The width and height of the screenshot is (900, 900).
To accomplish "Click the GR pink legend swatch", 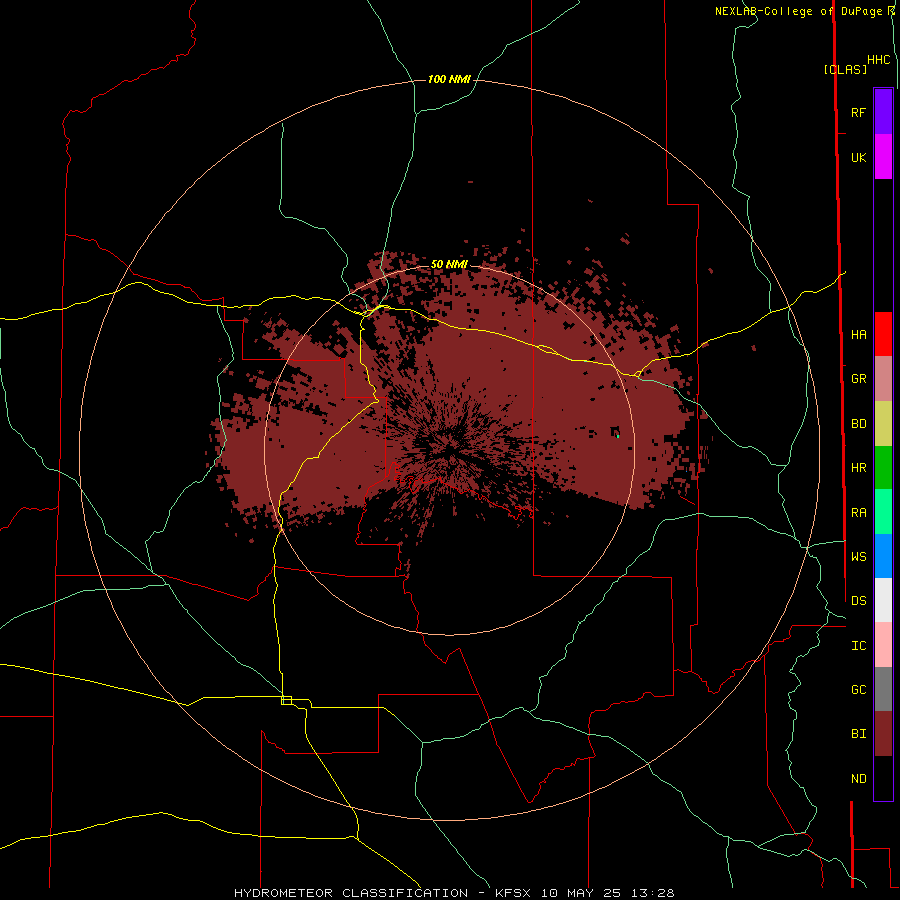I will click(883, 379).
